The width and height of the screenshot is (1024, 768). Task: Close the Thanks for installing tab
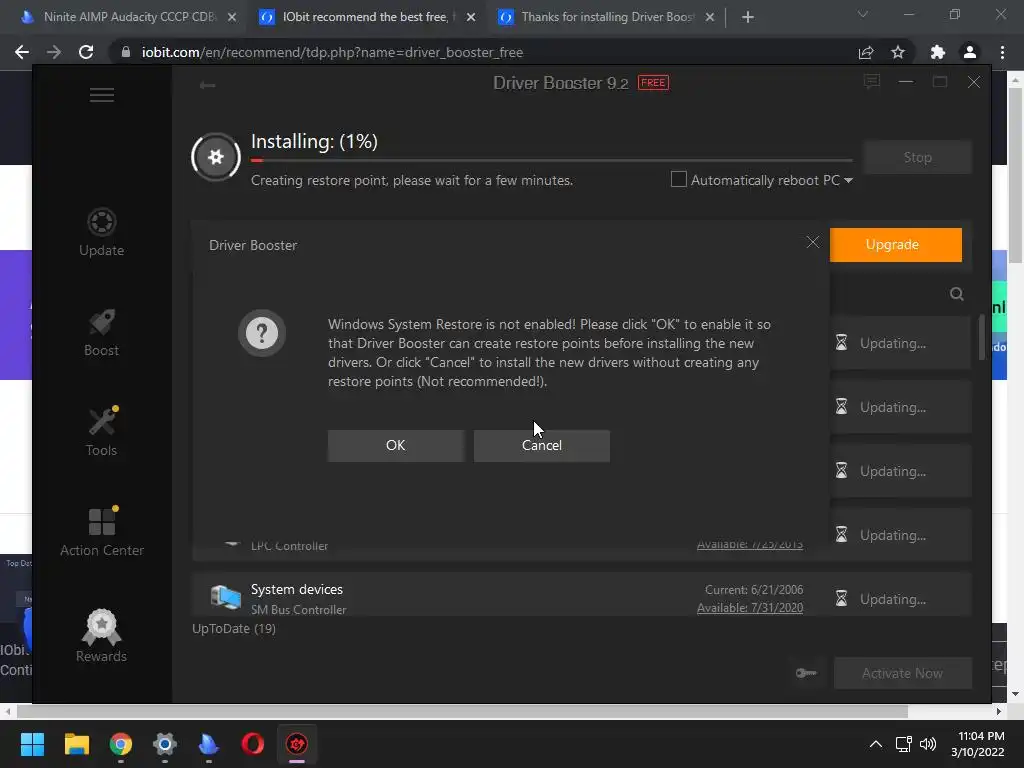pos(710,18)
